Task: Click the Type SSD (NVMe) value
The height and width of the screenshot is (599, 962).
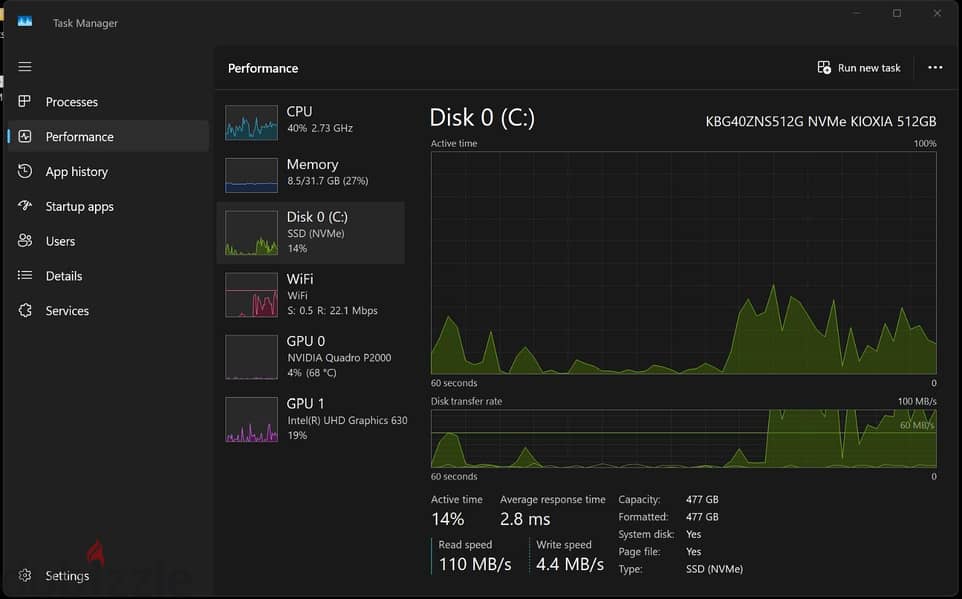Action: click(714, 569)
